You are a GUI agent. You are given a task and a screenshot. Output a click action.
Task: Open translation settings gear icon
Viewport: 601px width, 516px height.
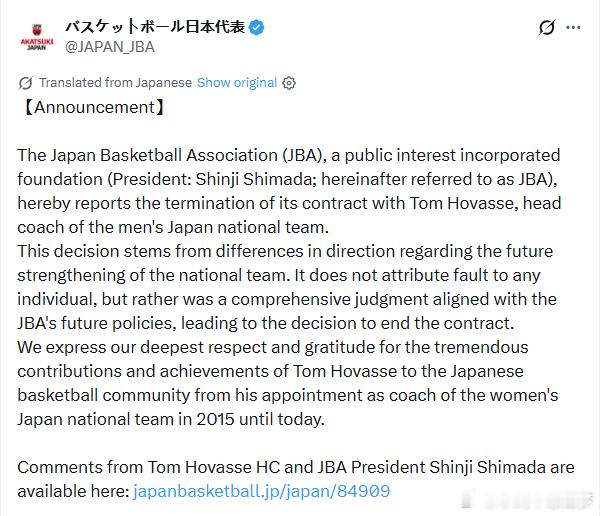[x=289, y=83]
